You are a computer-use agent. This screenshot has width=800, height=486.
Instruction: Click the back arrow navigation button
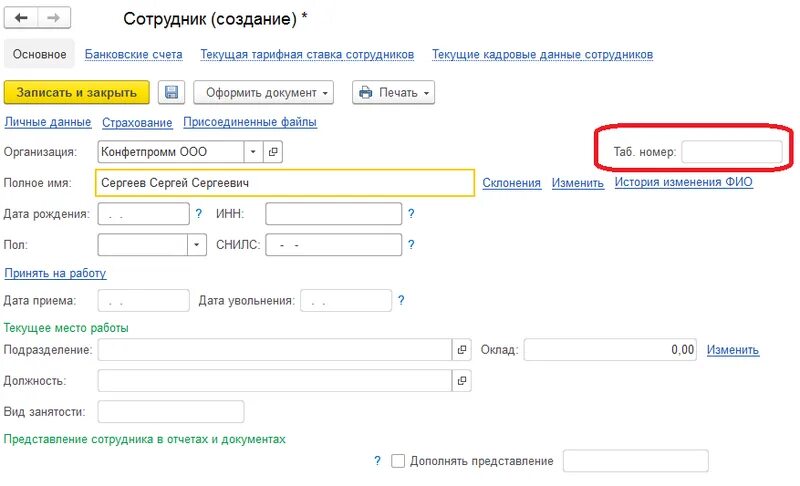[x=21, y=18]
